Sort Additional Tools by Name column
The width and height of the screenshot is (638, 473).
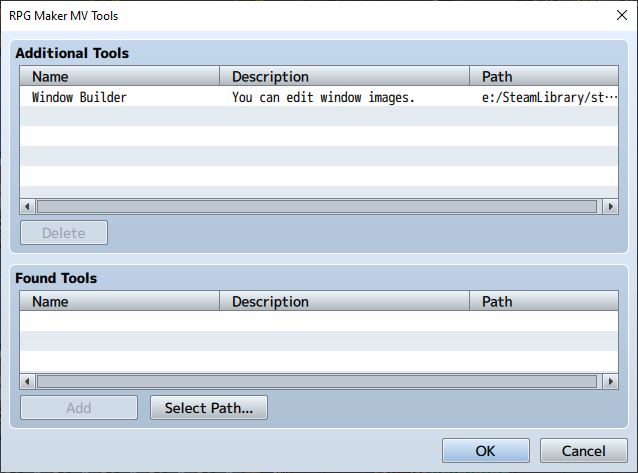point(120,76)
